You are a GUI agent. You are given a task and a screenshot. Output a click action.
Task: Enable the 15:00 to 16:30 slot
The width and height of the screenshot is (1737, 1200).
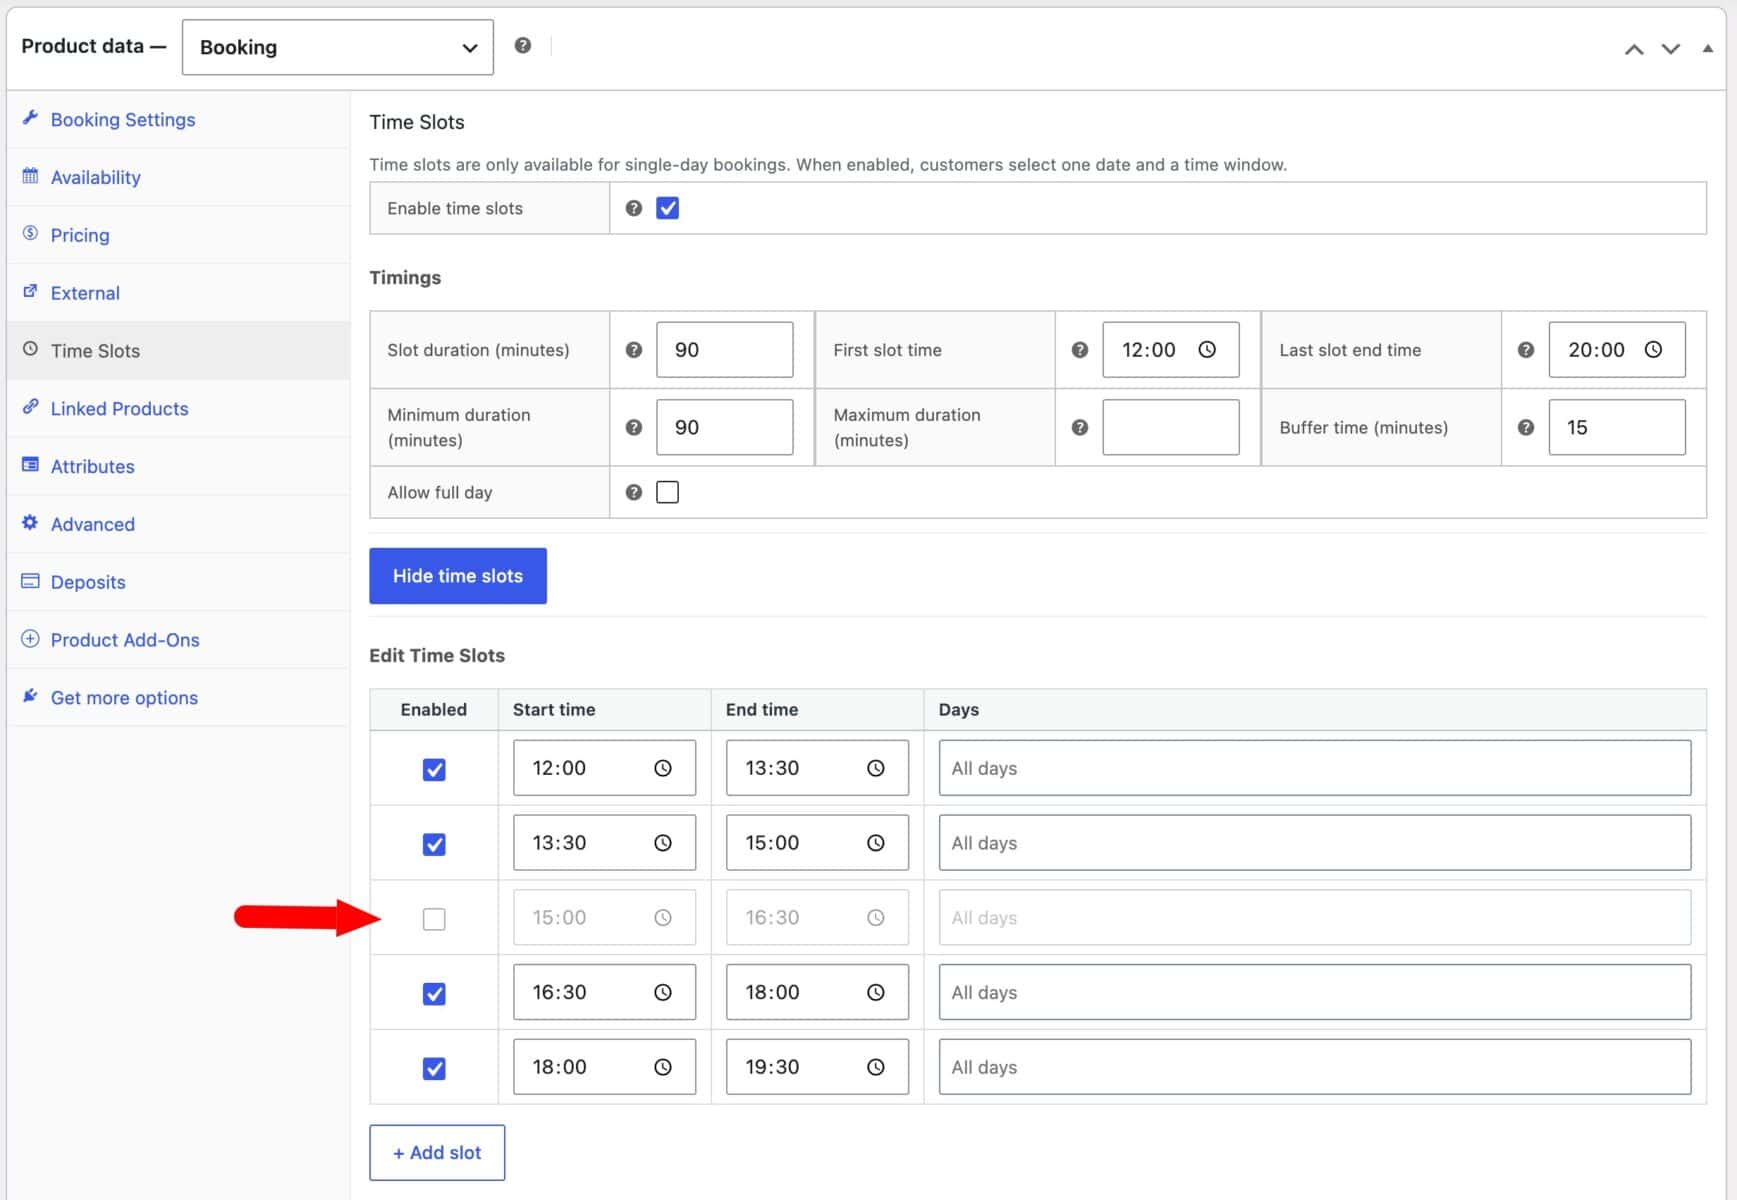click(x=434, y=919)
